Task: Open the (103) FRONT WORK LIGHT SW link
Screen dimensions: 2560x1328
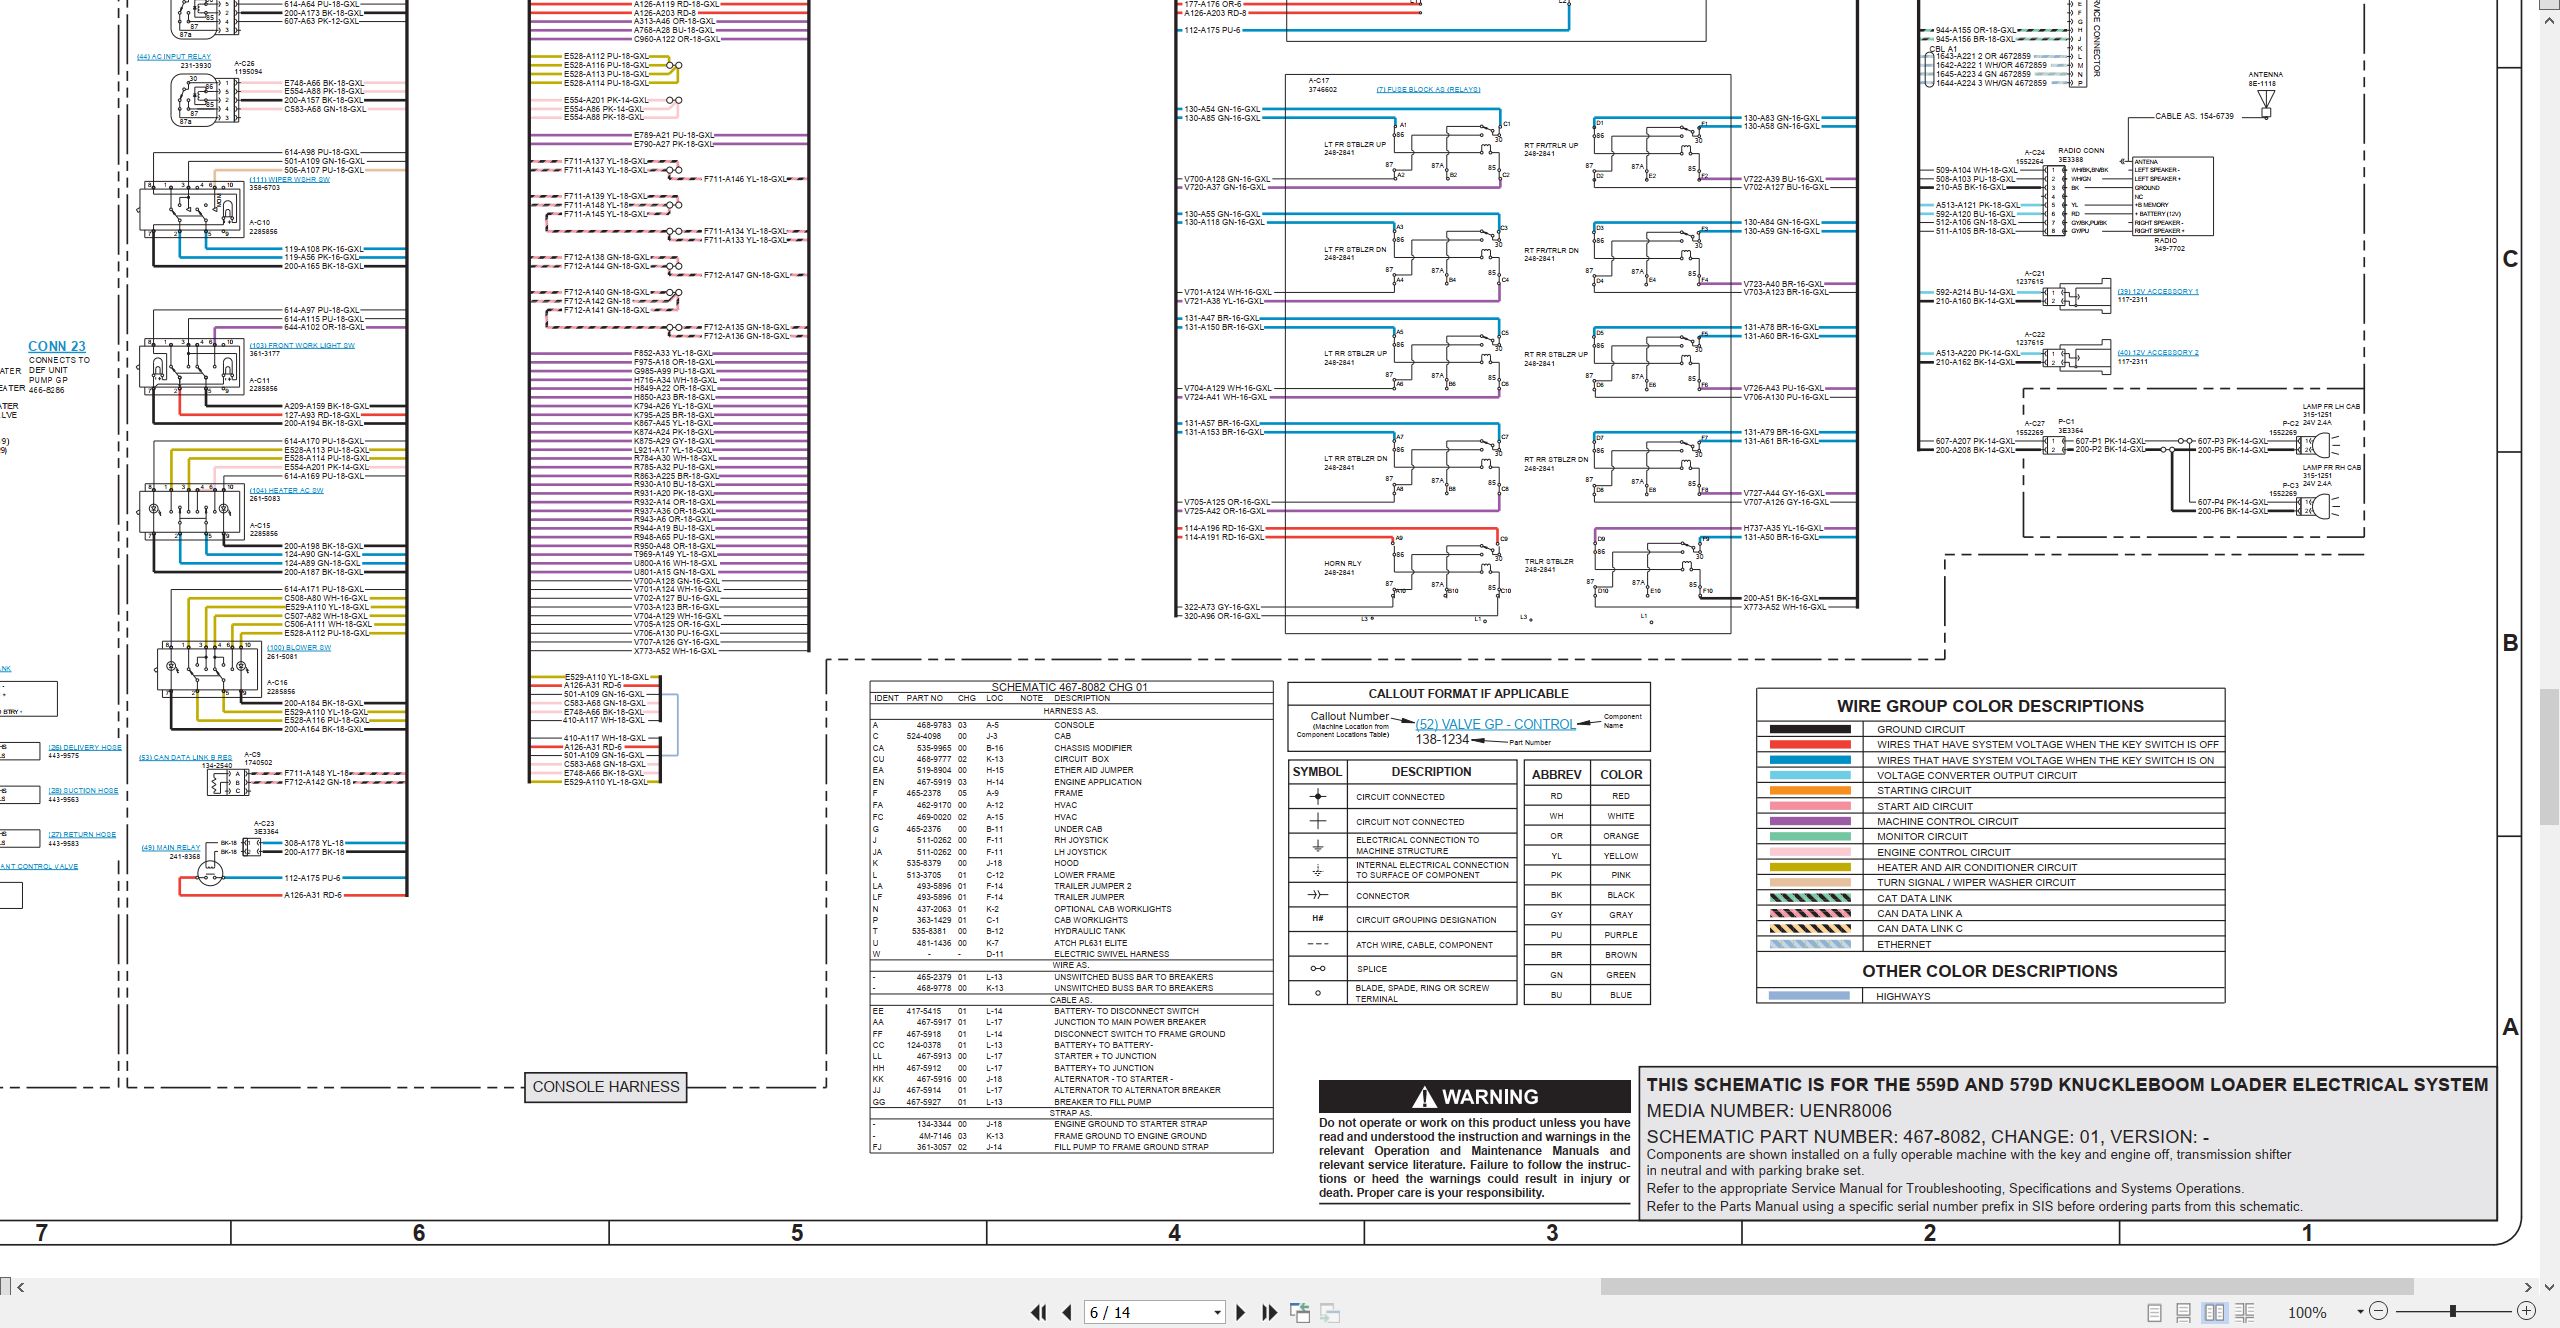Action: (x=302, y=346)
